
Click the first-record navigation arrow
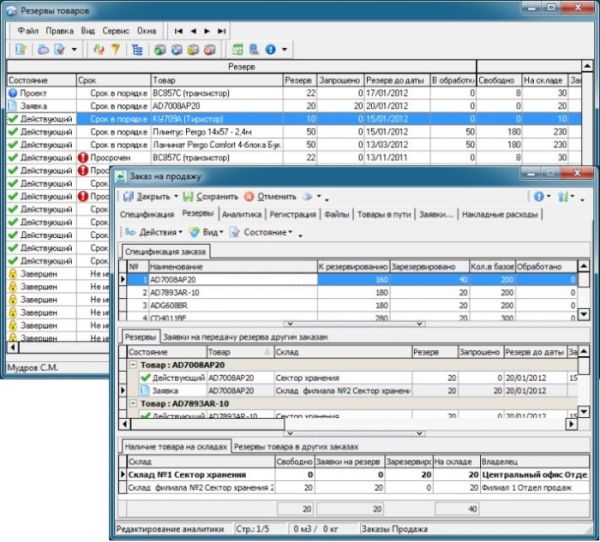[x=179, y=31]
